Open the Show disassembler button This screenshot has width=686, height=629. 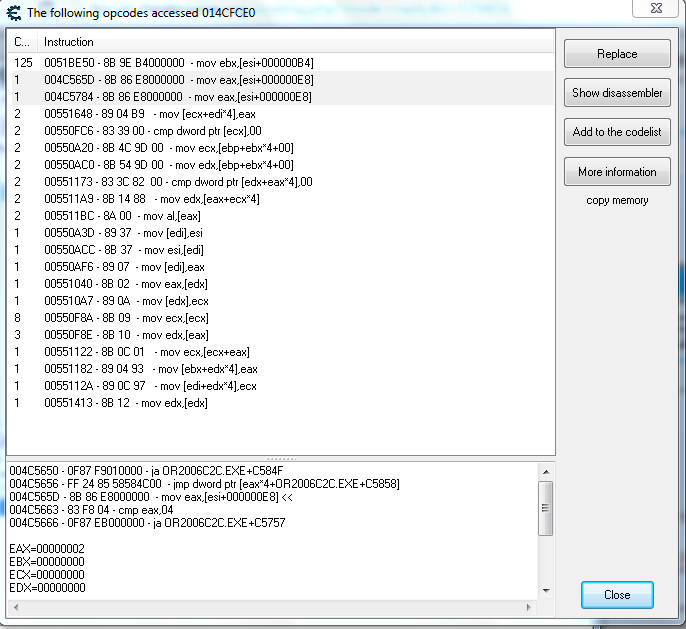pos(617,93)
